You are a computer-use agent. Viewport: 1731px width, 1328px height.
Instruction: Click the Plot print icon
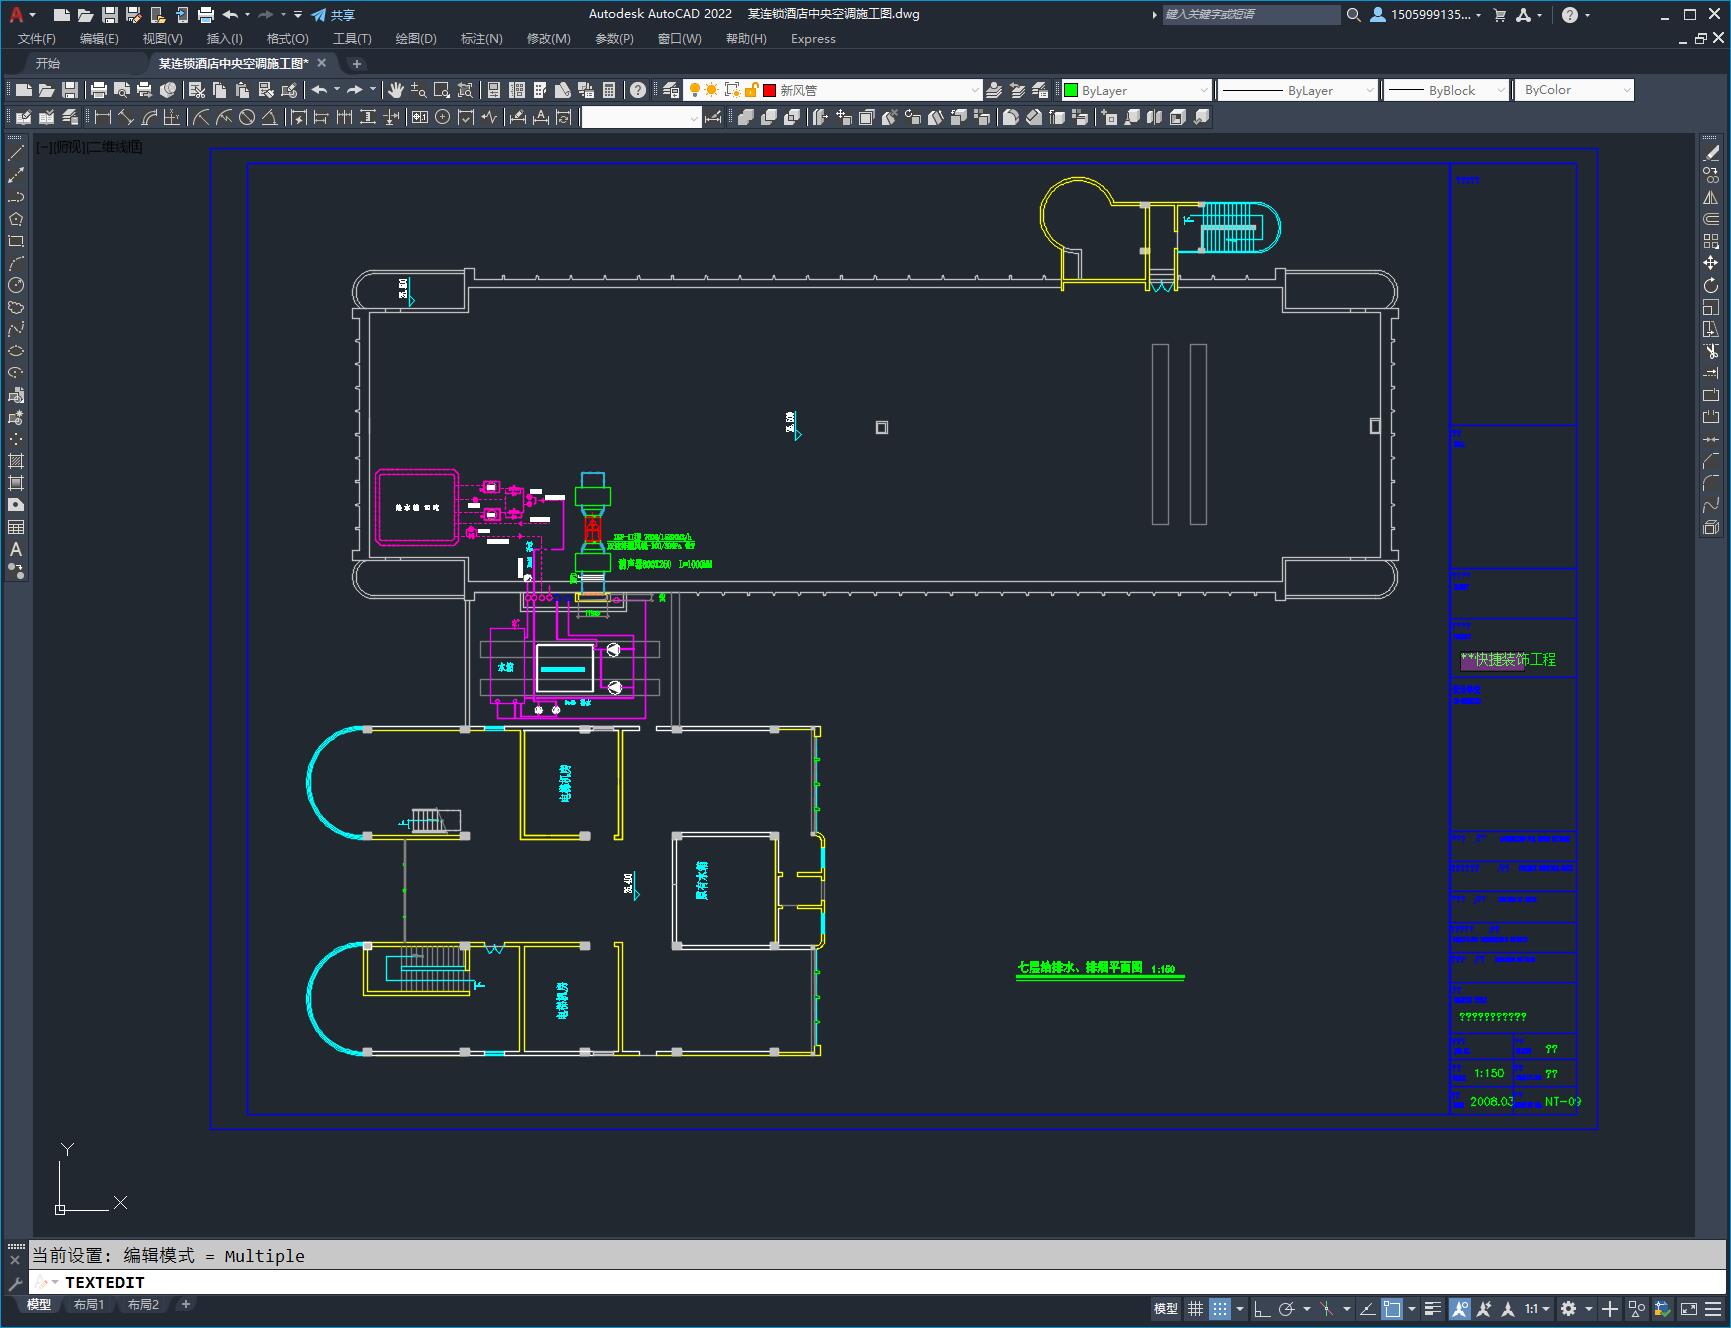pyautogui.click(x=99, y=90)
